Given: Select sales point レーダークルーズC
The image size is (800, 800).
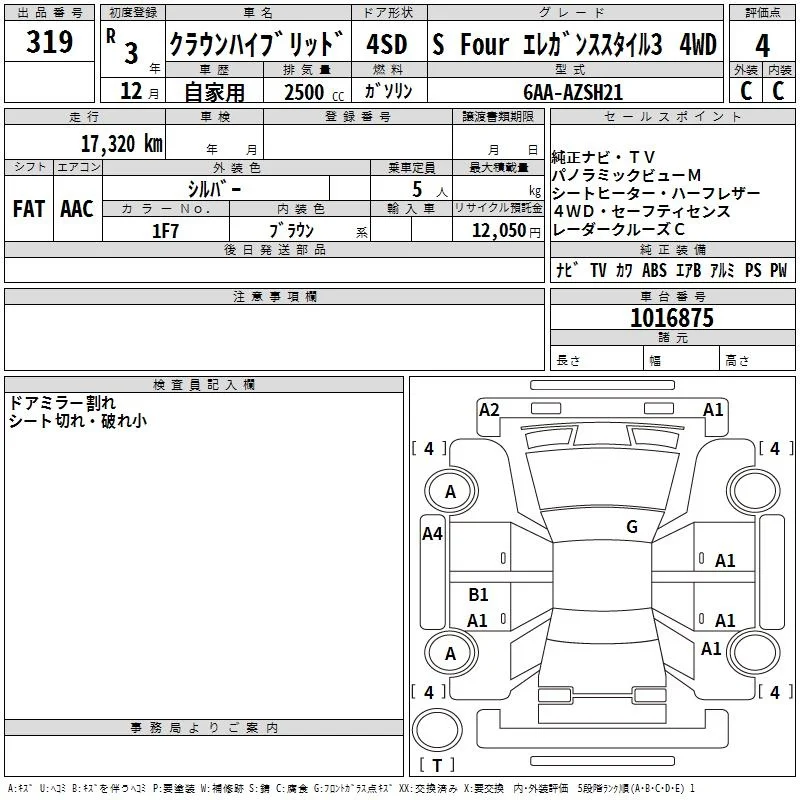Looking at the screenshot, I should [618, 229].
